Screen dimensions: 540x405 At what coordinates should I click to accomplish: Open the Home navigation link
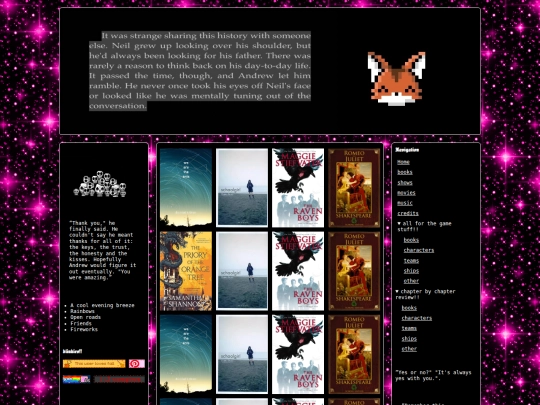pyautogui.click(x=403, y=162)
